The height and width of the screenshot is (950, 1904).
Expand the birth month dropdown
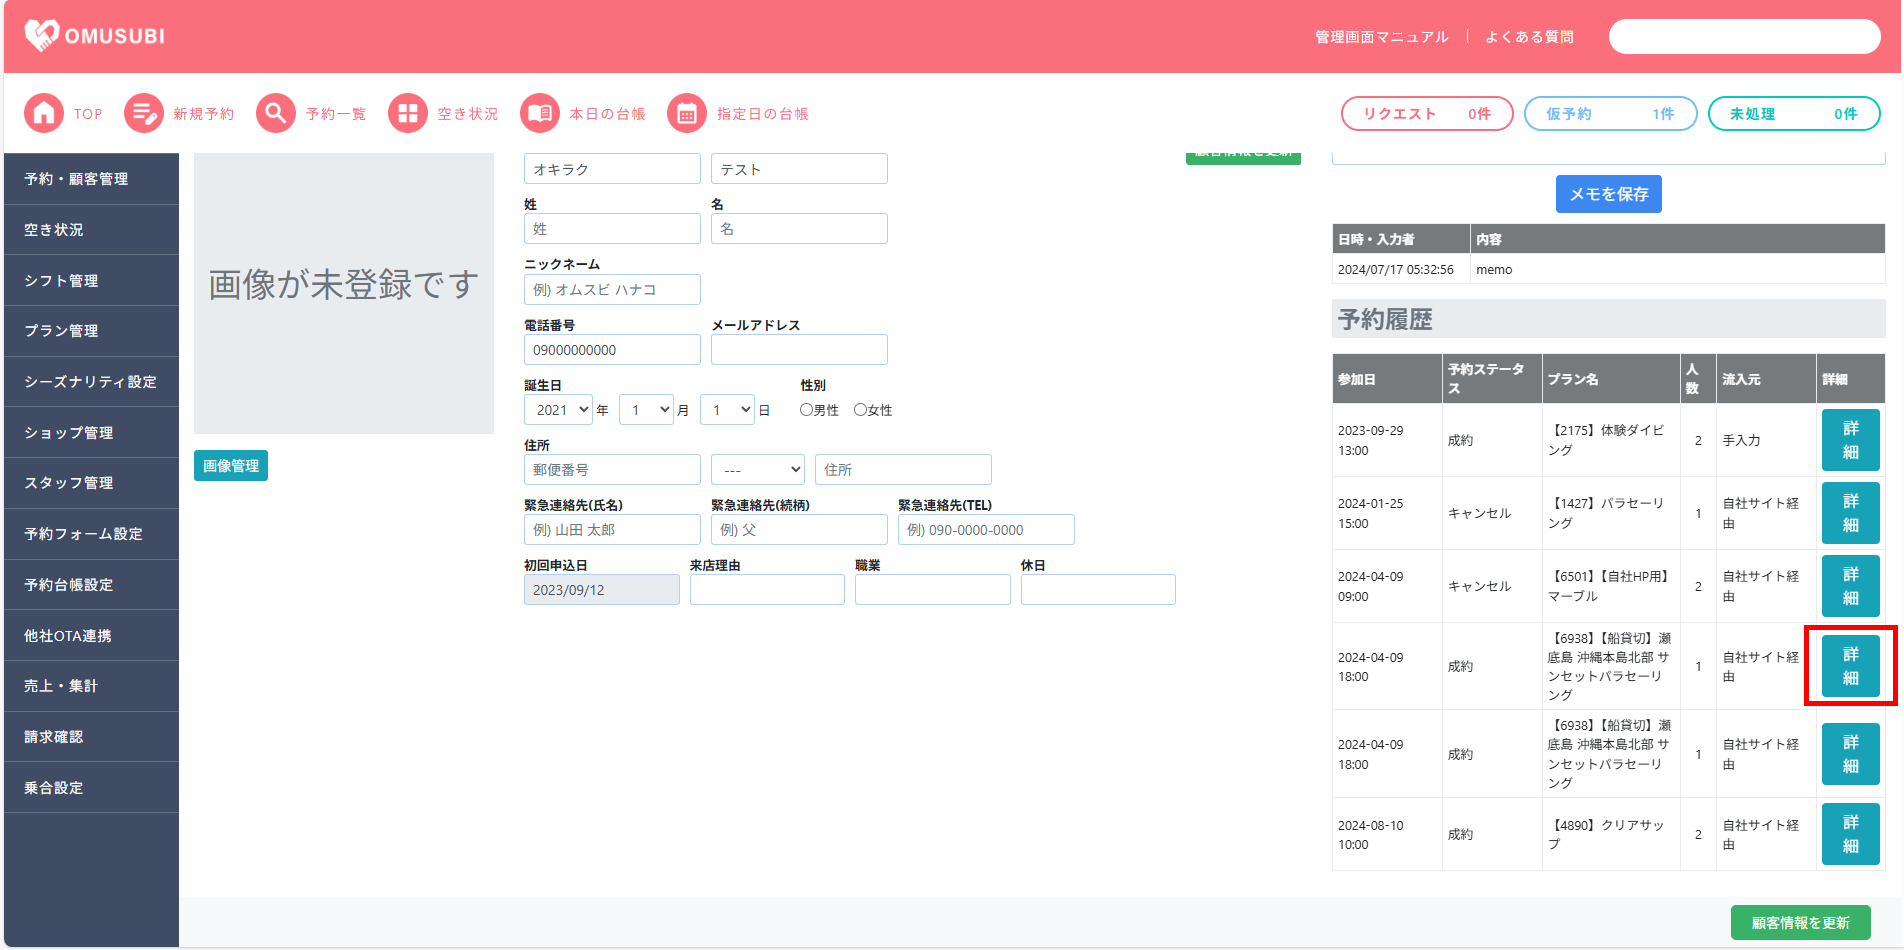[x=646, y=410]
